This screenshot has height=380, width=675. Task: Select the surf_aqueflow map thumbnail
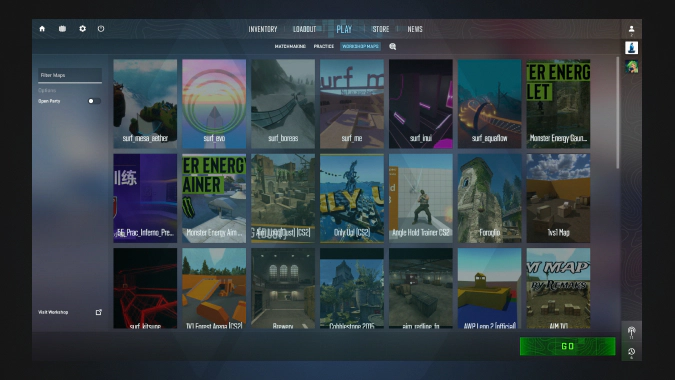pos(489,104)
